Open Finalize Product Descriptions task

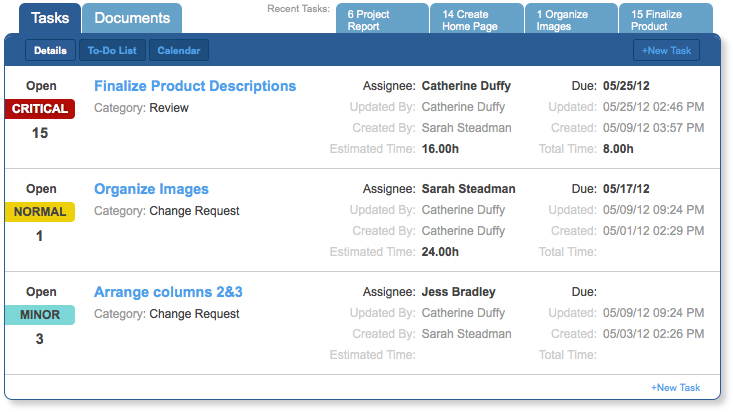pos(195,86)
